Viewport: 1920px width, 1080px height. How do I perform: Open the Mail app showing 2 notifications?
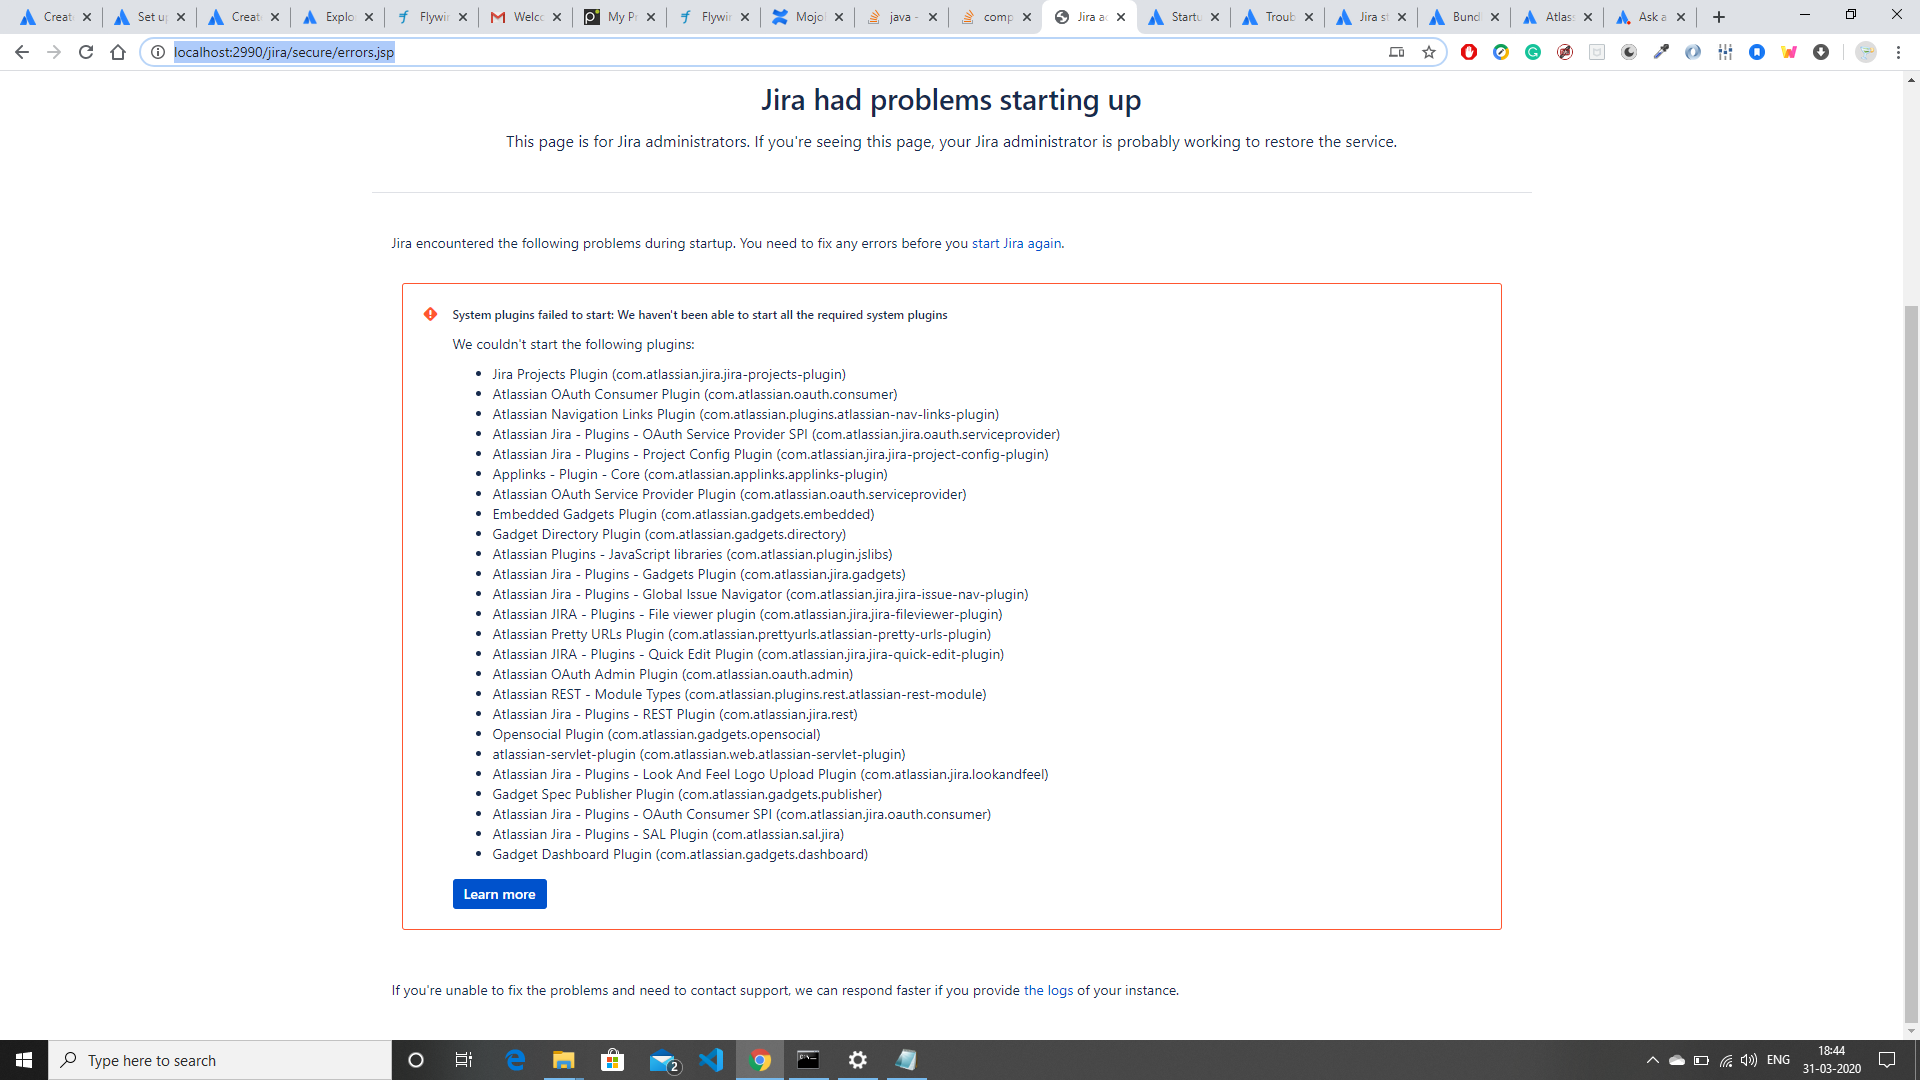(x=664, y=1060)
